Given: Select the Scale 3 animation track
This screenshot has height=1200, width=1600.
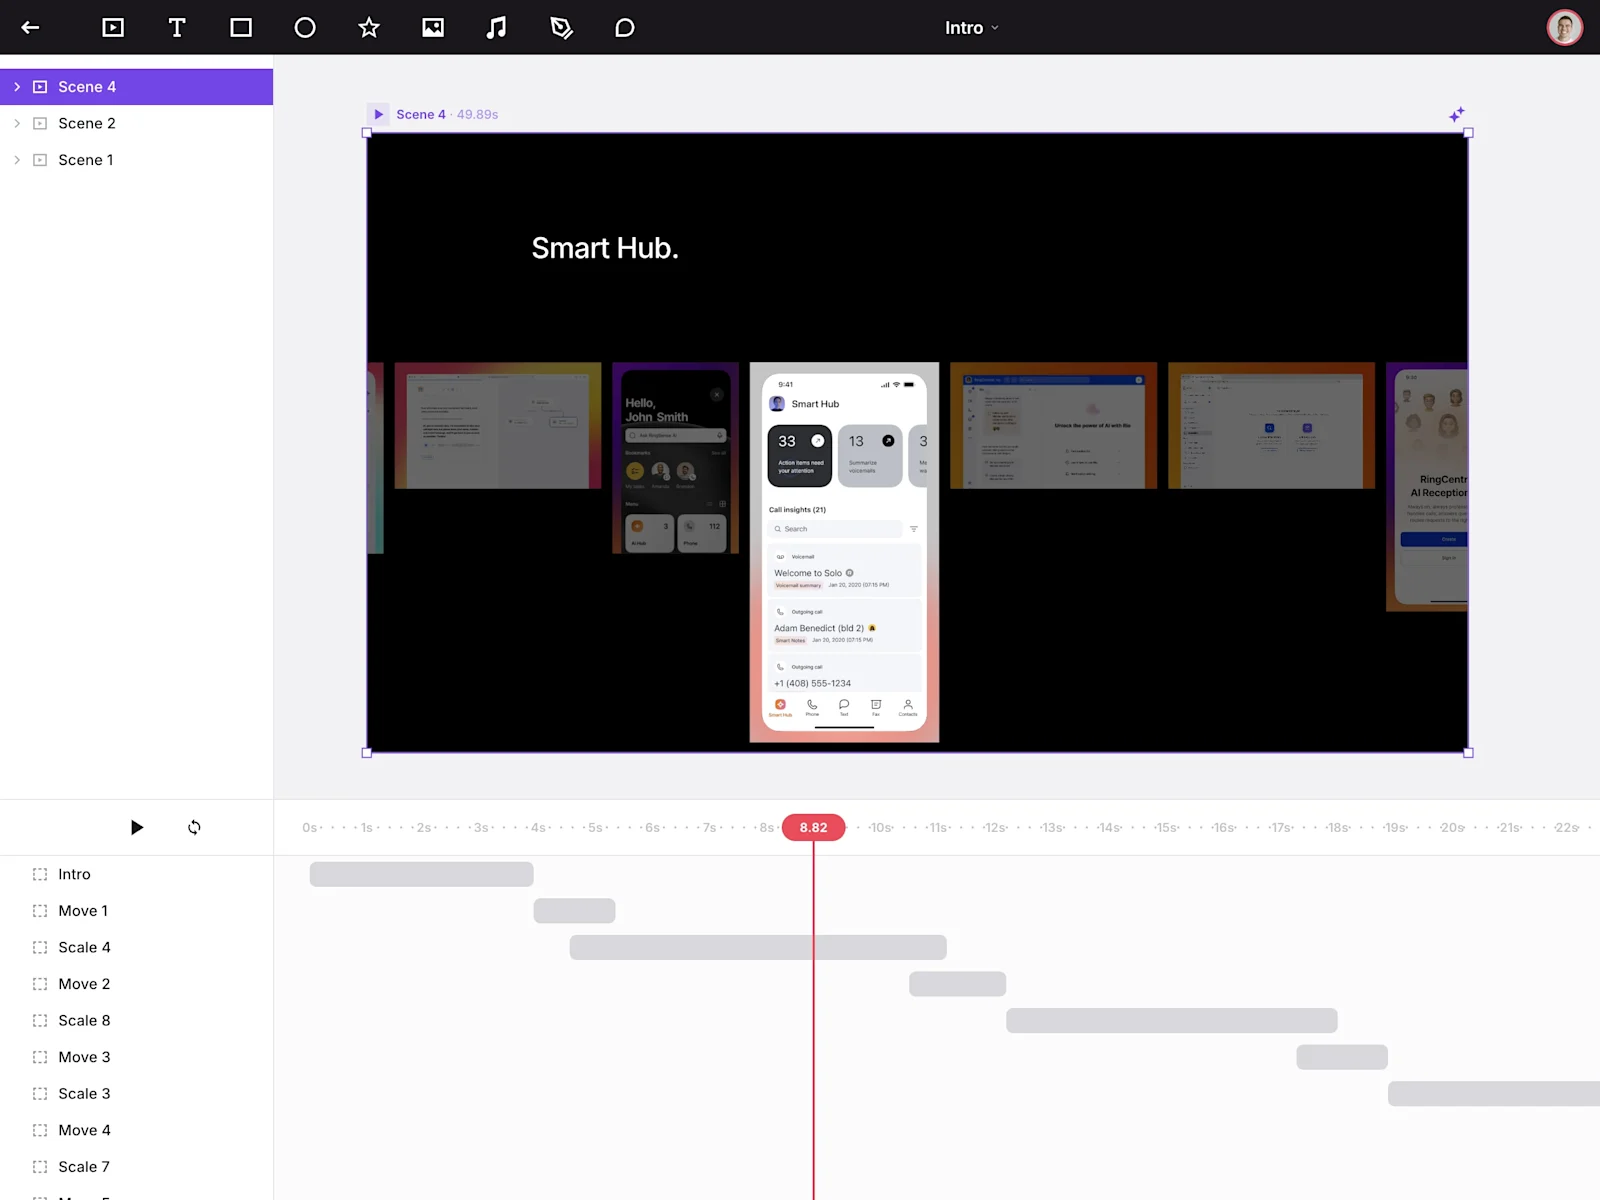Looking at the screenshot, I should pyautogui.click(x=136, y=1093).
